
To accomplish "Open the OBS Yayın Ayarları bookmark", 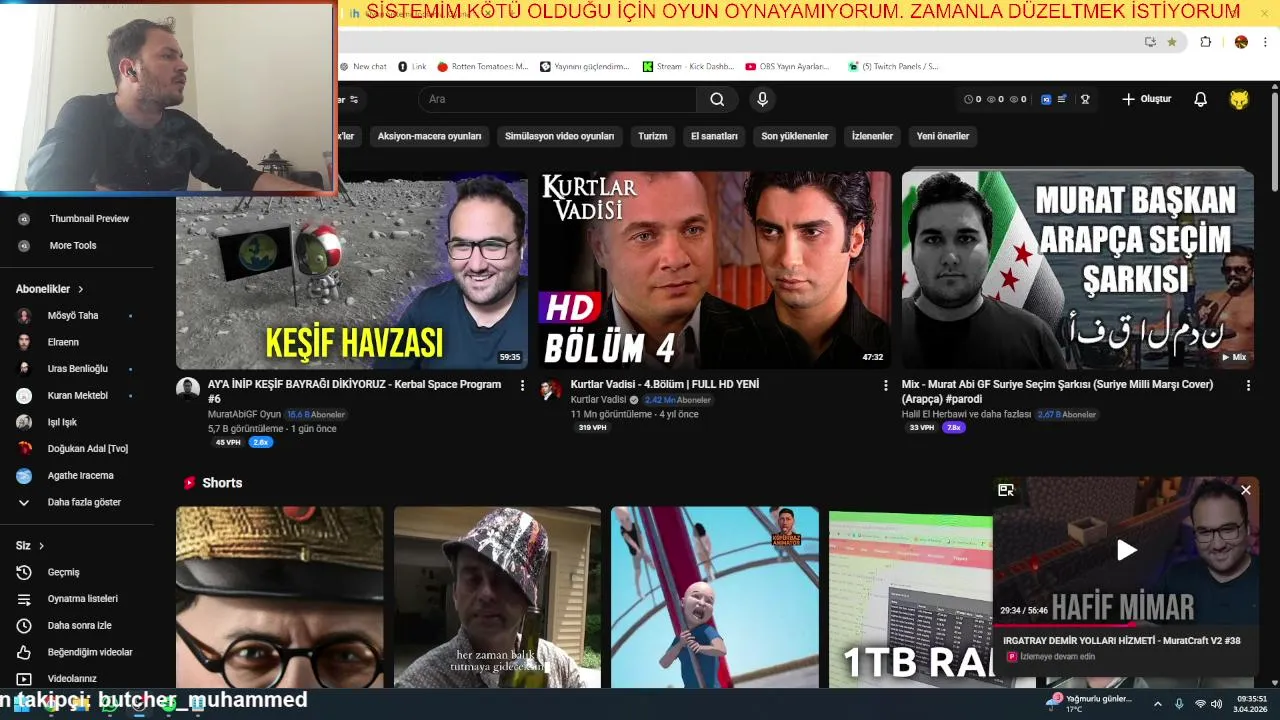I will 788,66.
